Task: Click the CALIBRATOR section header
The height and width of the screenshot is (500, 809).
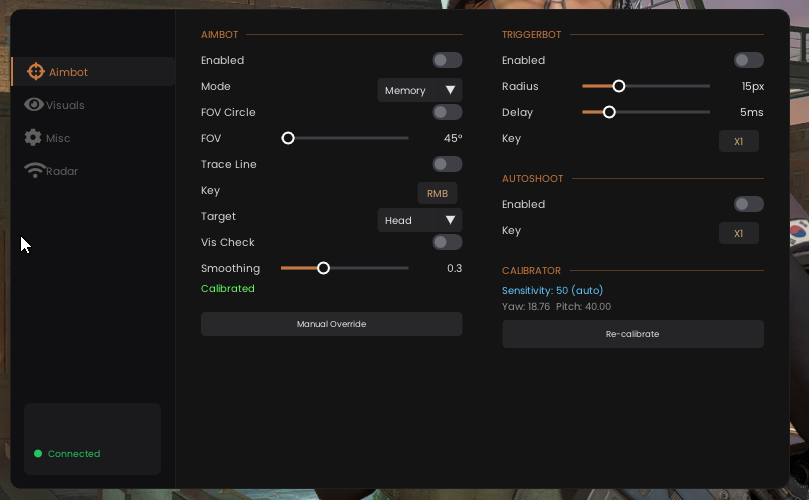Action: tap(531, 270)
